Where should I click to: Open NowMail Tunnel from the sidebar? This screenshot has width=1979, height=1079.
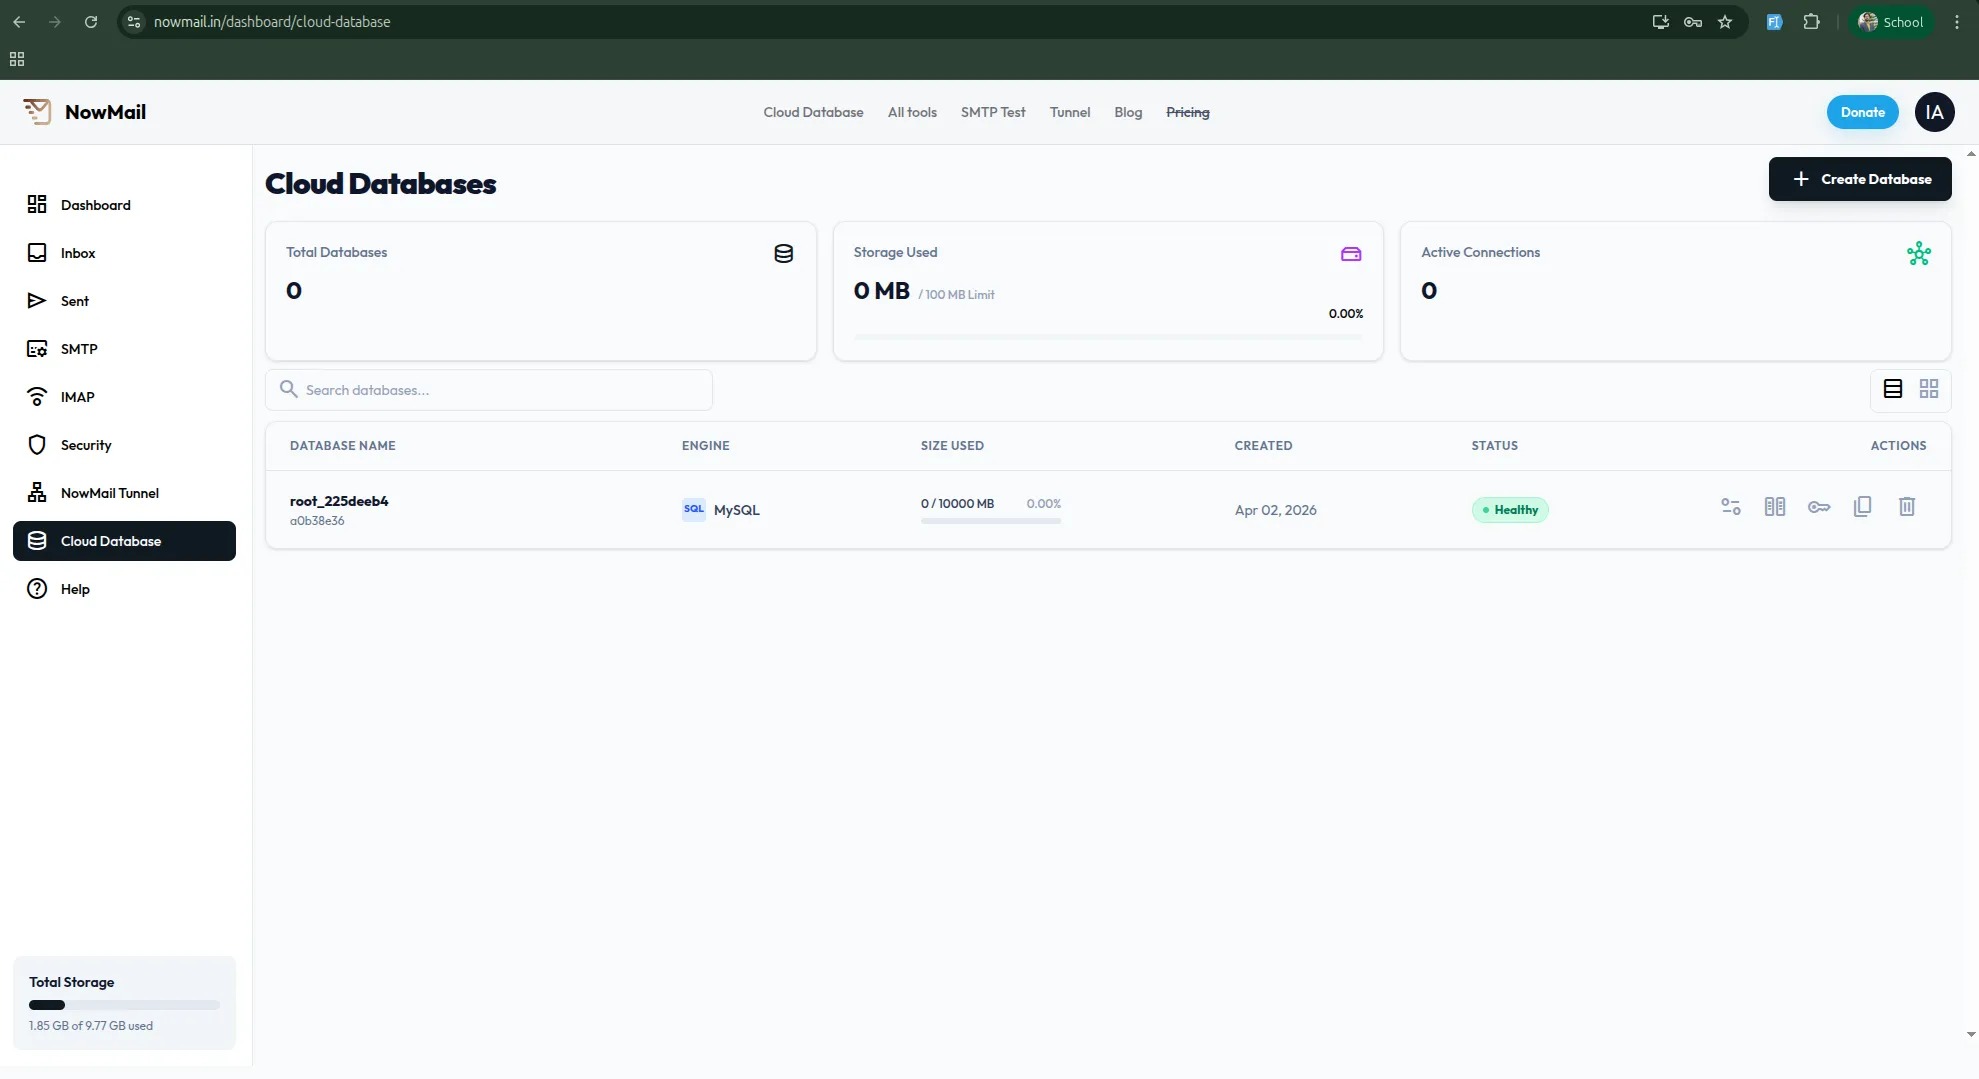click(110, 492)
